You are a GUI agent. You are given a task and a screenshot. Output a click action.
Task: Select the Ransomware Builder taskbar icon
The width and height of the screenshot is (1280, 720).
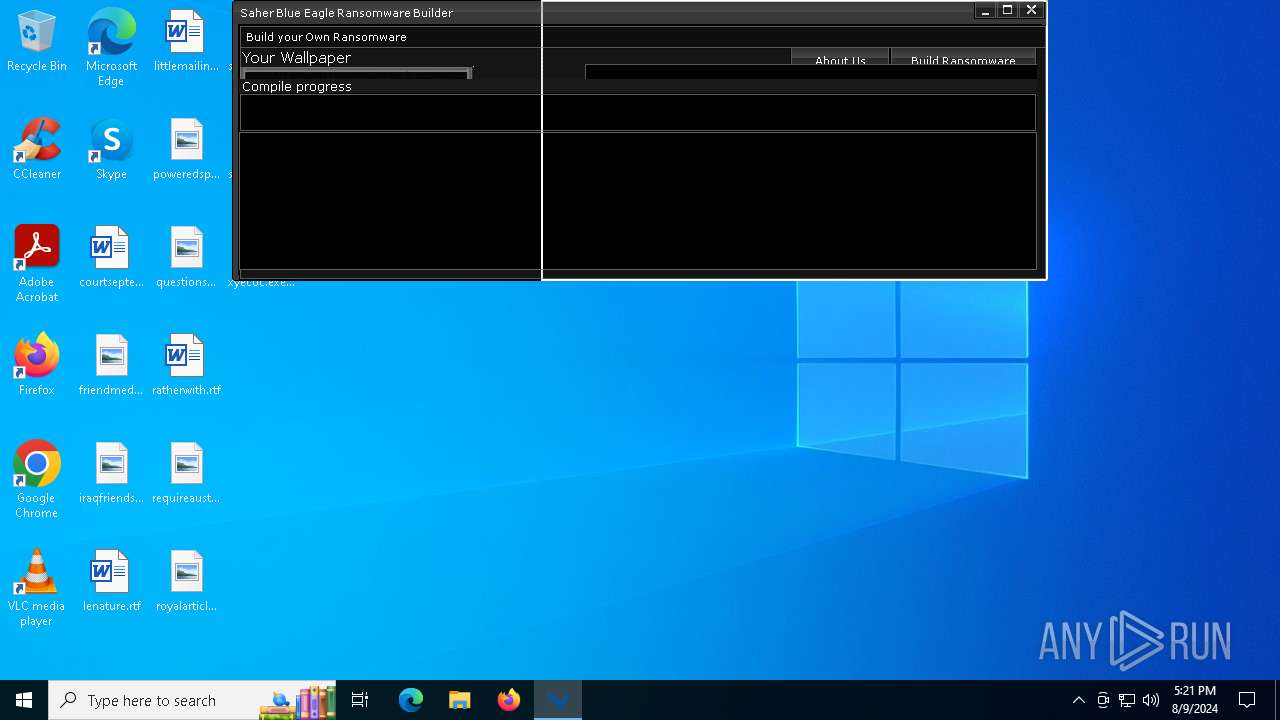click(x=558, y=700)
